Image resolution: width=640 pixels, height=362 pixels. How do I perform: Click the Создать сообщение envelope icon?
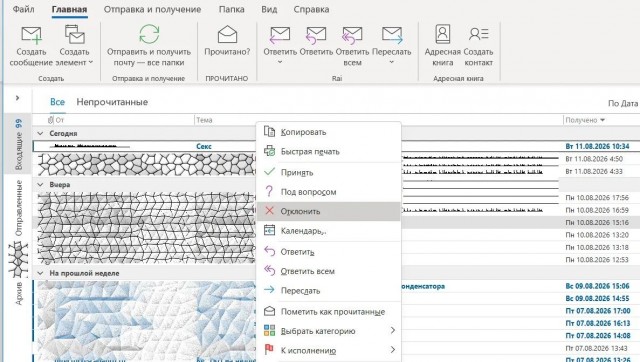coord(31,35)
